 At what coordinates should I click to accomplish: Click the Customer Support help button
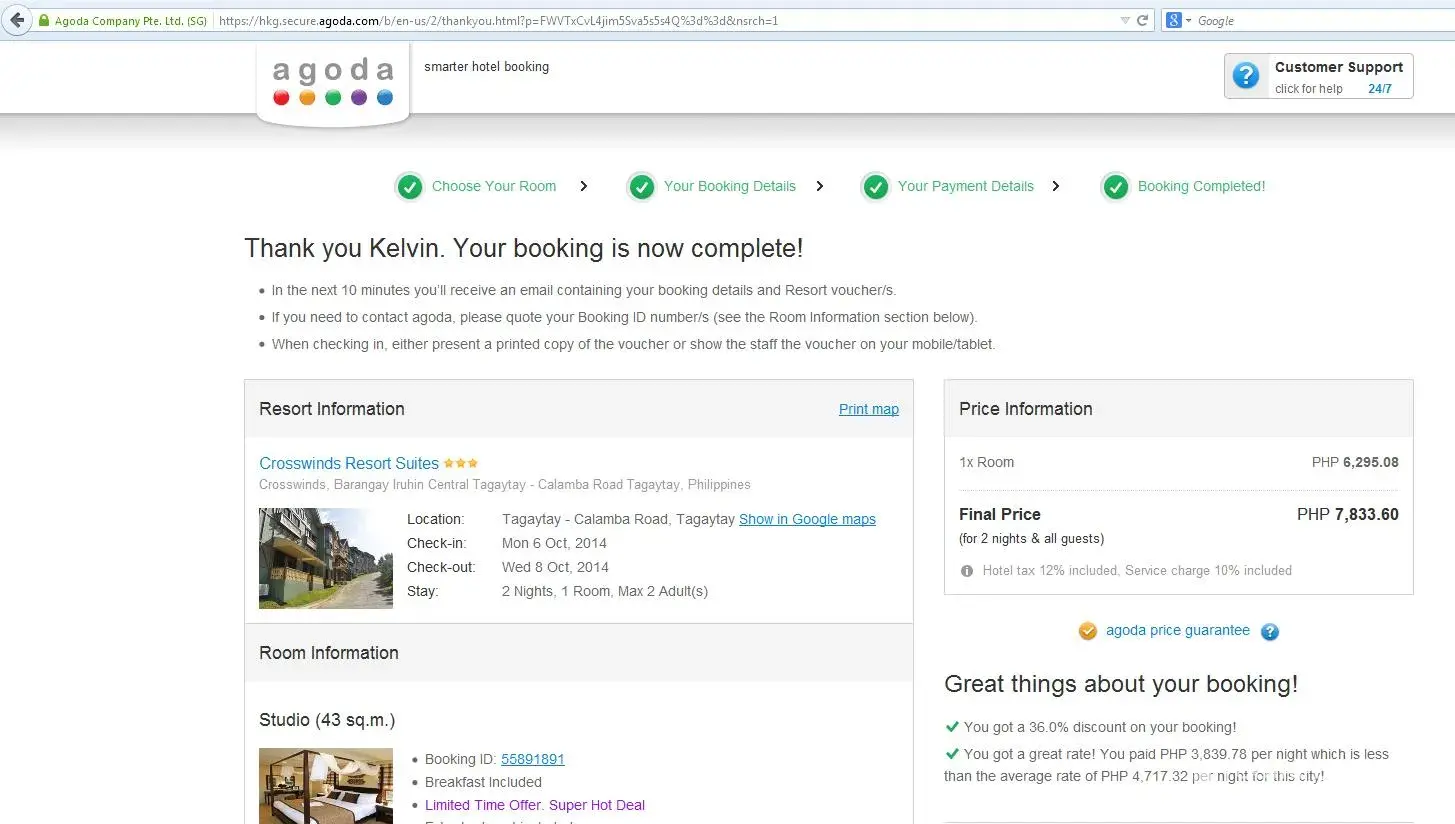pyautogui.click(x=1318, y=76)
